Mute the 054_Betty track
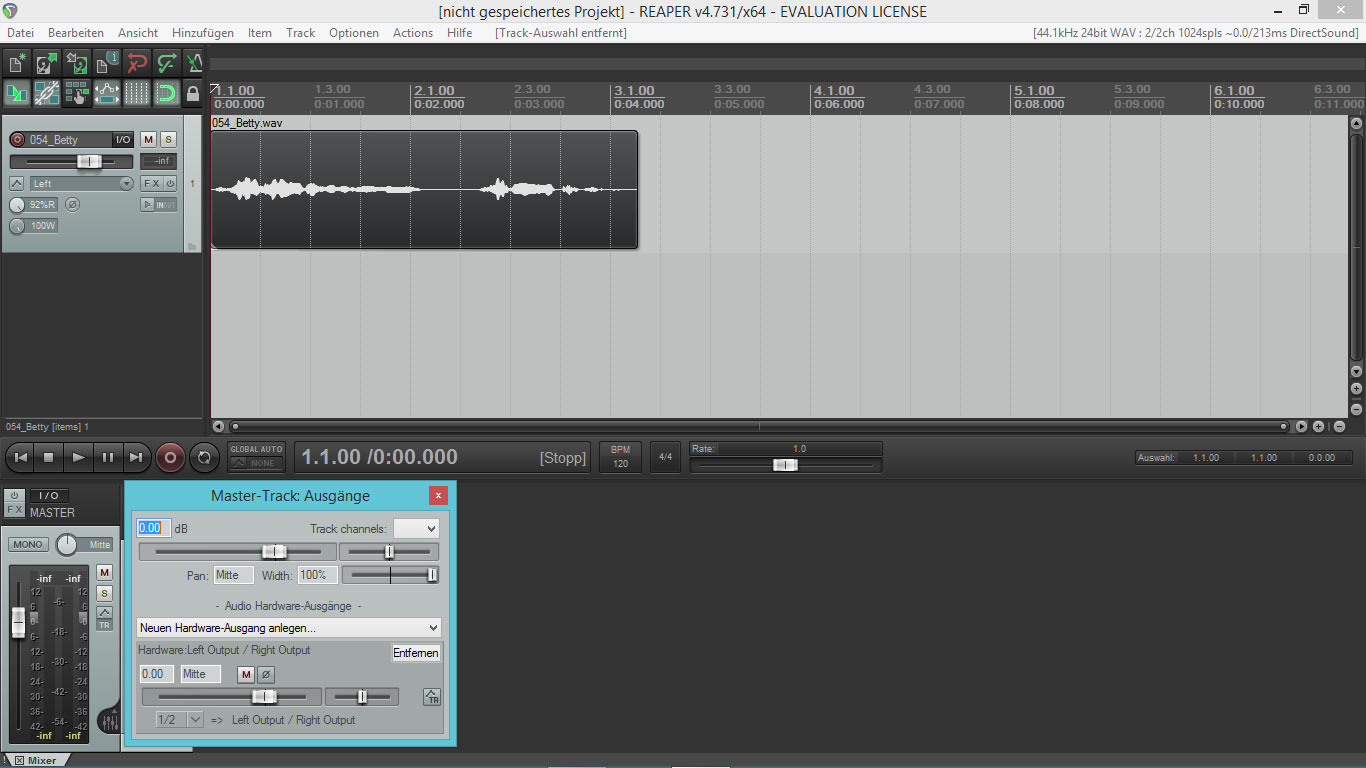 [x=148, y=140]
